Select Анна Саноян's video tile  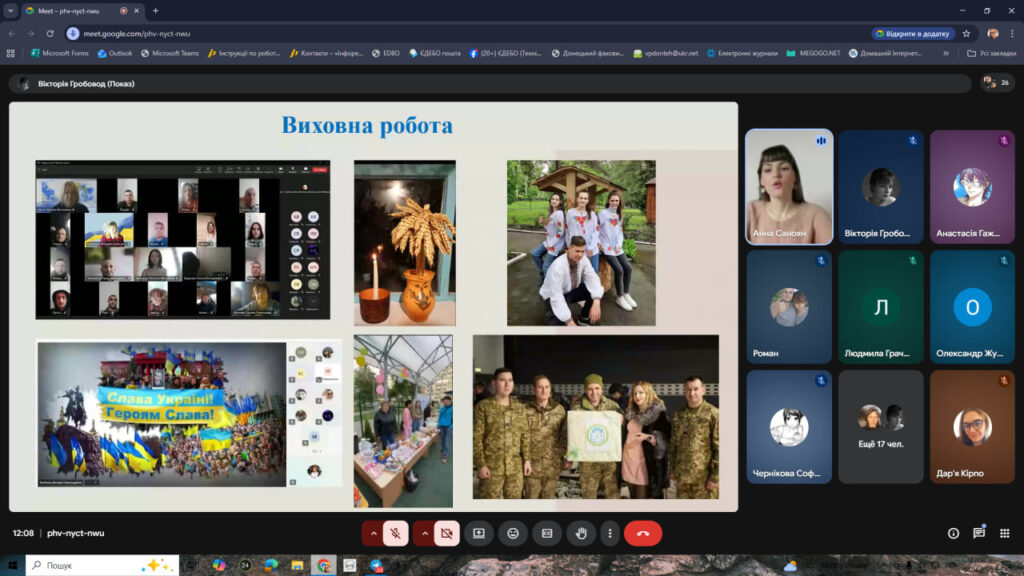(x=789, y=187)
